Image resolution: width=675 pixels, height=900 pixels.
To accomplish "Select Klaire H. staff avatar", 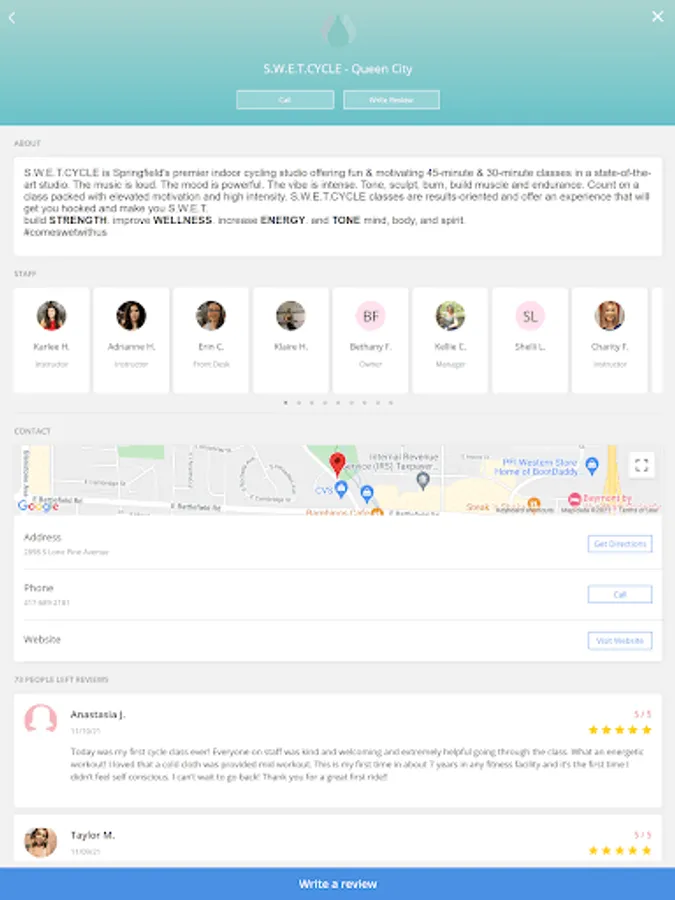I will click(x=290, y=316).
